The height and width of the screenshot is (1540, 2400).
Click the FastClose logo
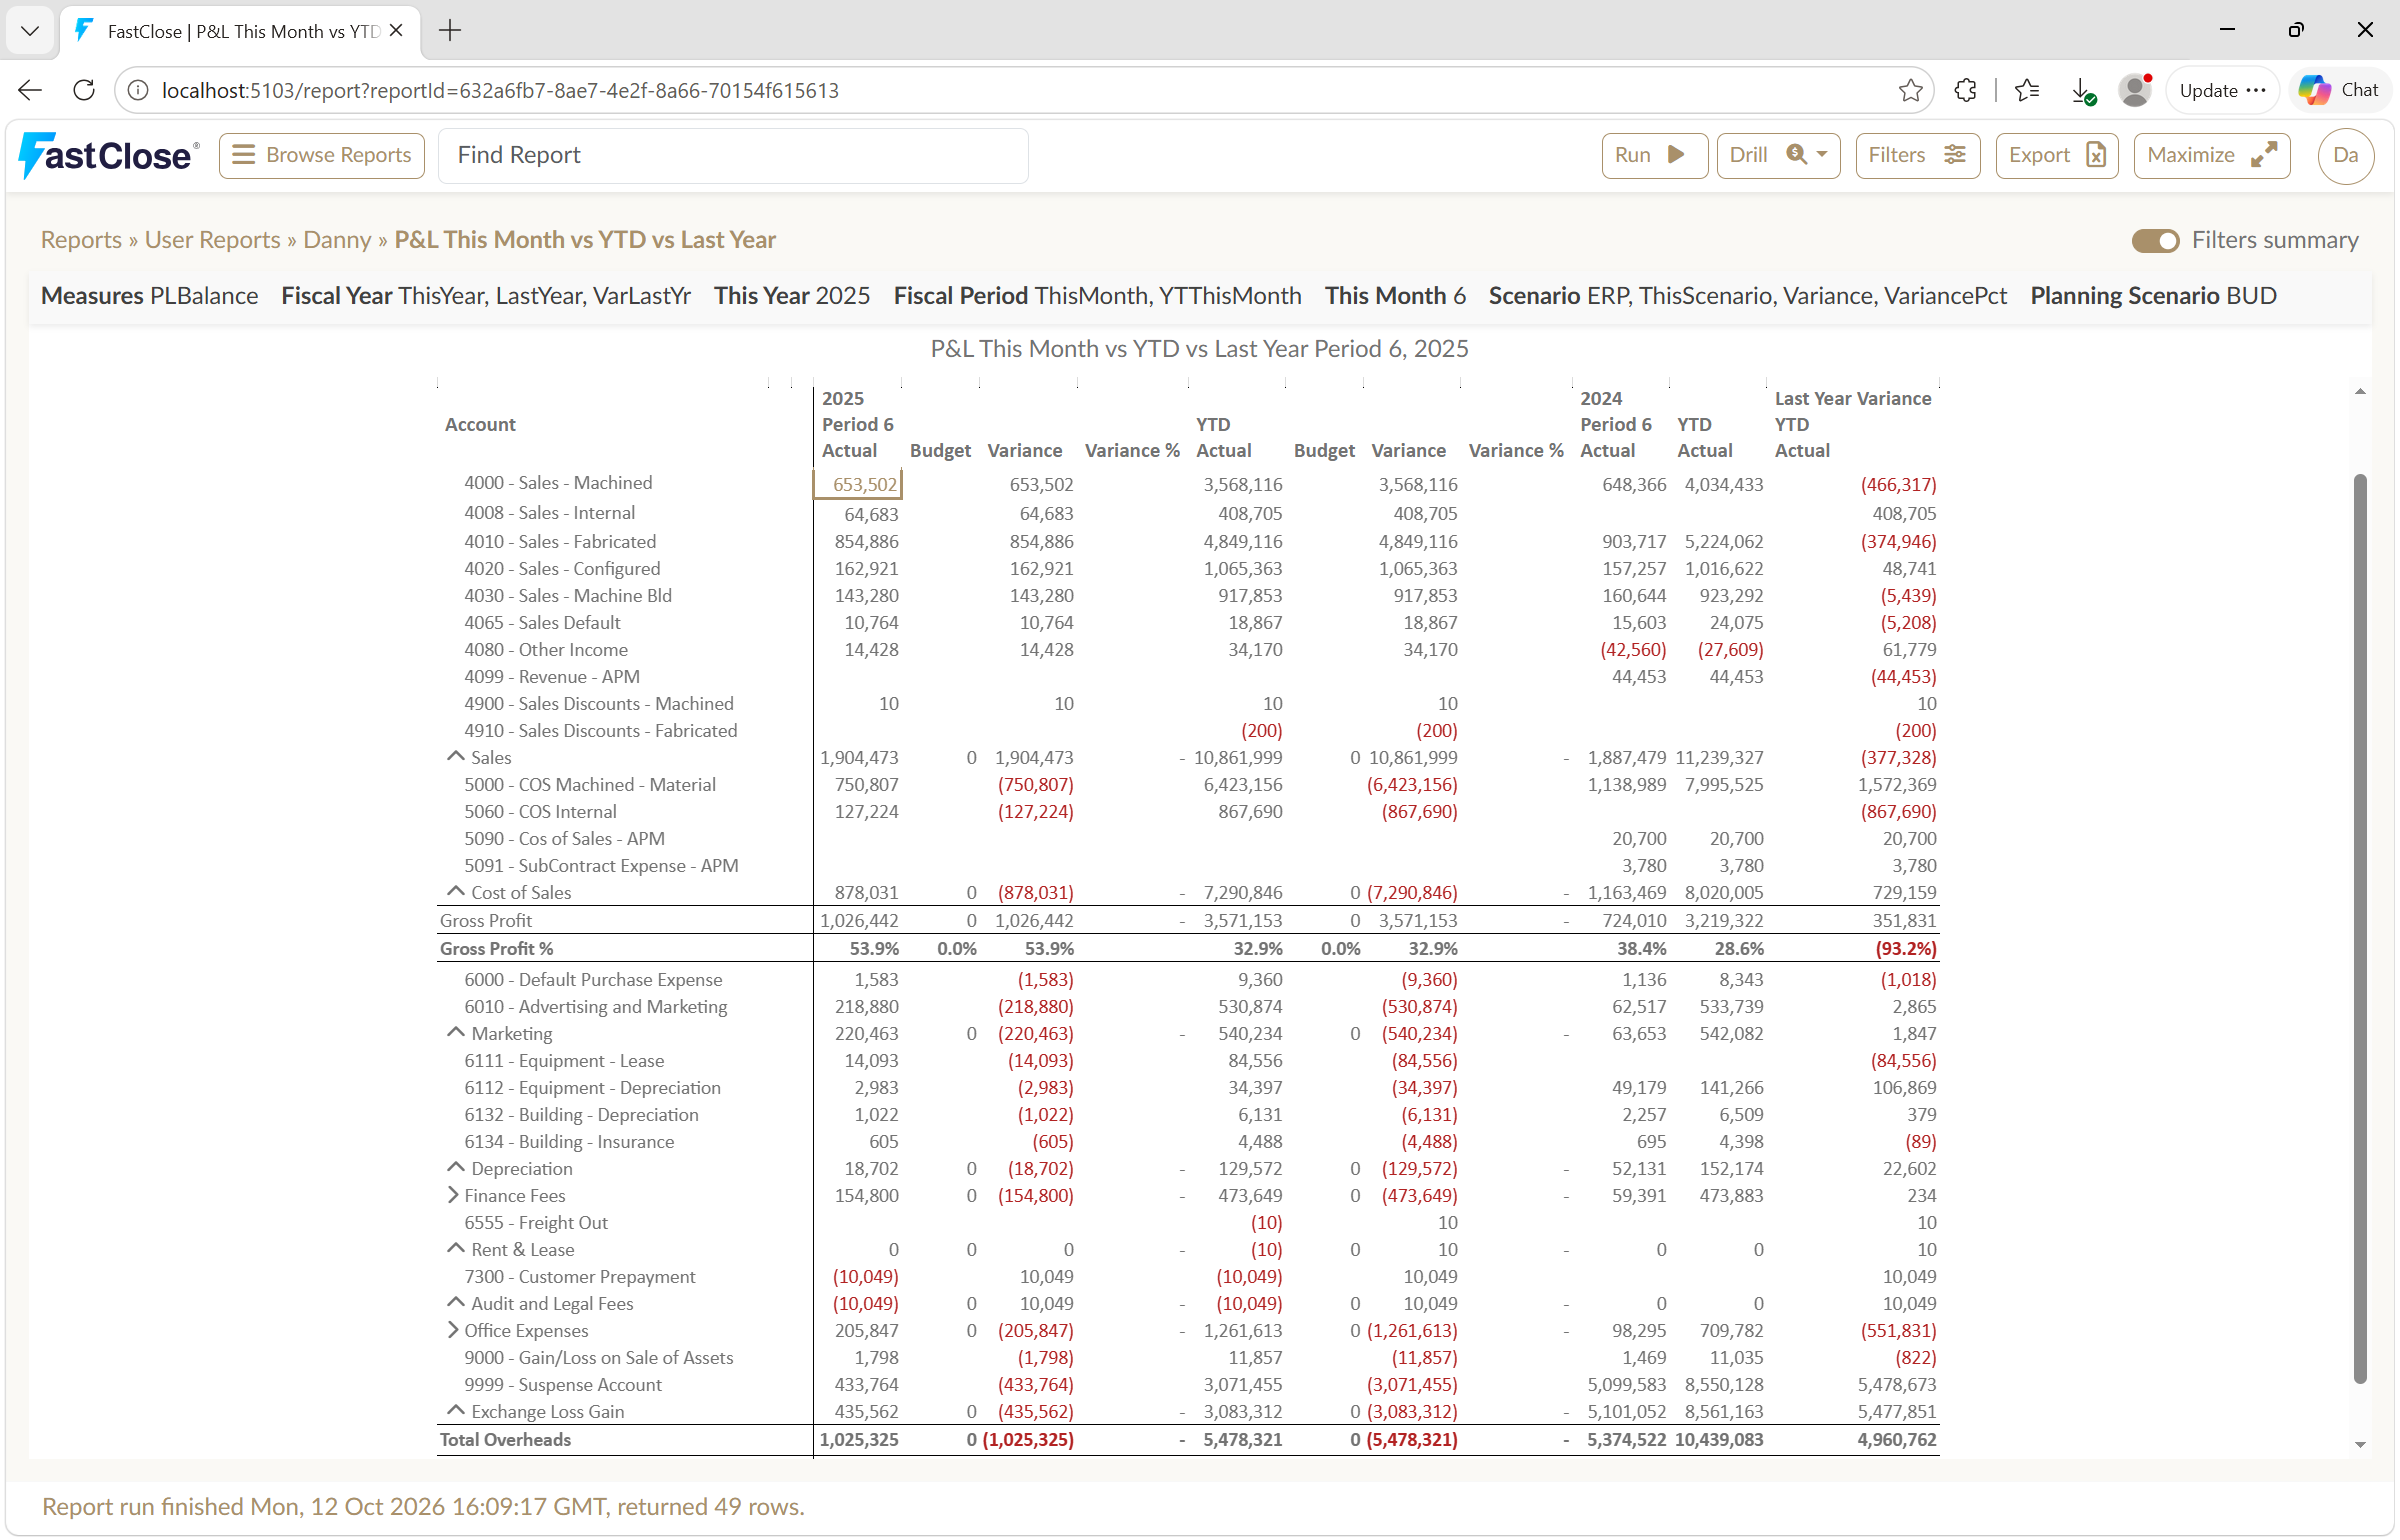(108, 155)
